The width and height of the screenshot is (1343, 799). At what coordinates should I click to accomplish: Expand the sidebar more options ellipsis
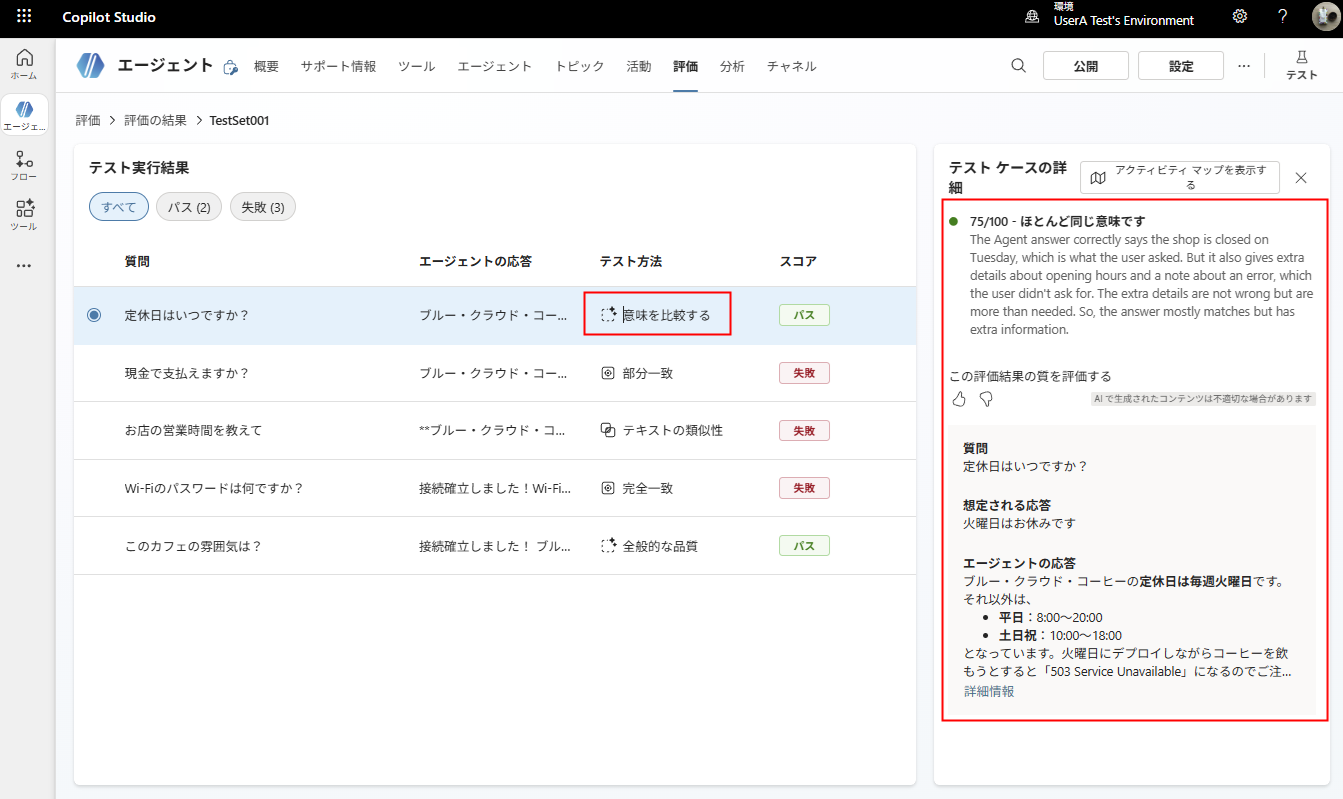(24, 266)
